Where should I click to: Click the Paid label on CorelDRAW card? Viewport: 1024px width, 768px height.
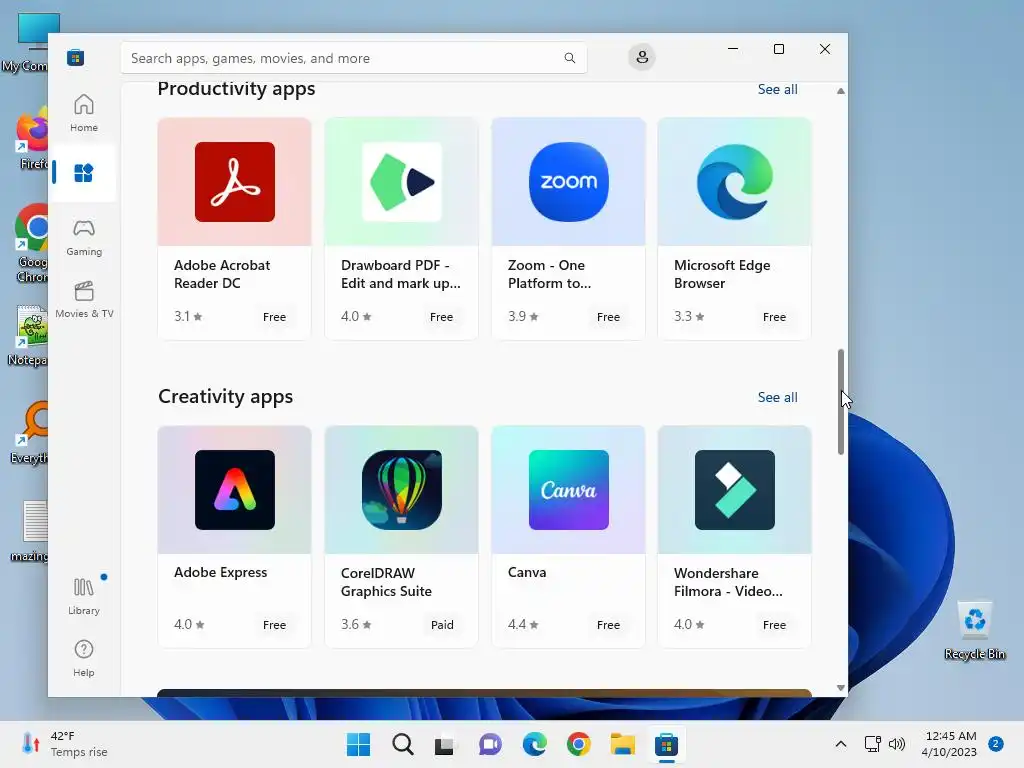pyautogui.click(x=442, y=625)
